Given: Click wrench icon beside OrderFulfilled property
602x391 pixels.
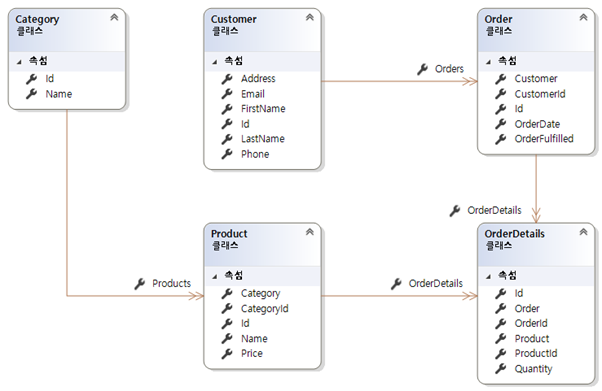Looking at the screenshot, I should tap(501, 139).
